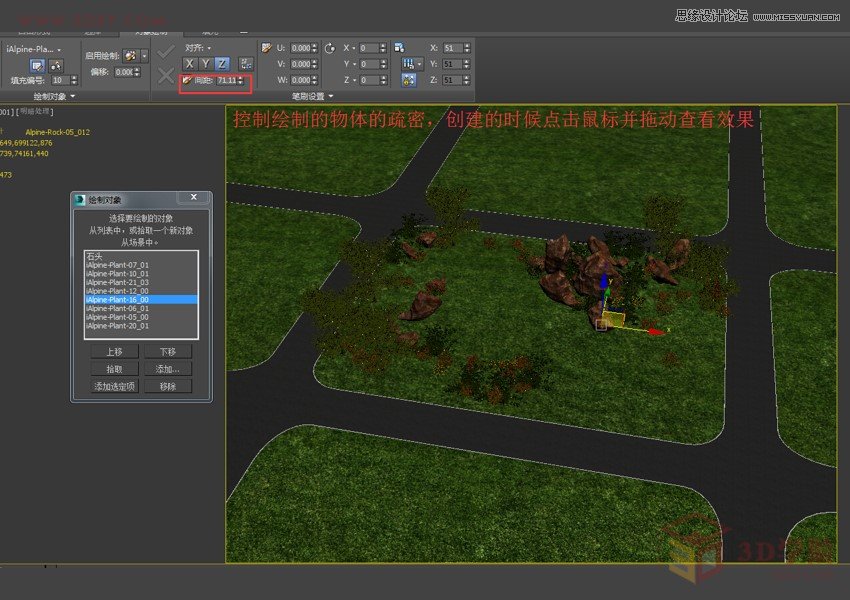Click the highlighted scale randomize icon near Z scale
The image size is (850, 600).
pyautogui.click(x=408, y=79)
